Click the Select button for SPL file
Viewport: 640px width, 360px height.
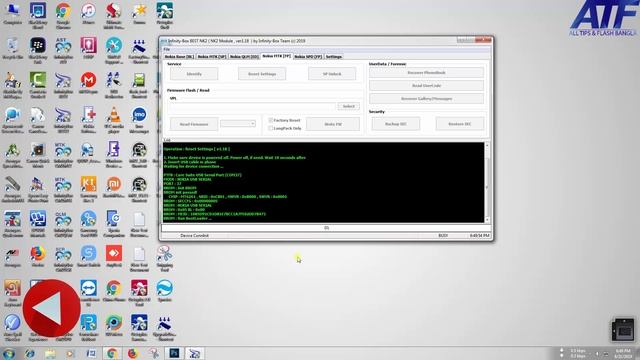click(x=349, y=106)
